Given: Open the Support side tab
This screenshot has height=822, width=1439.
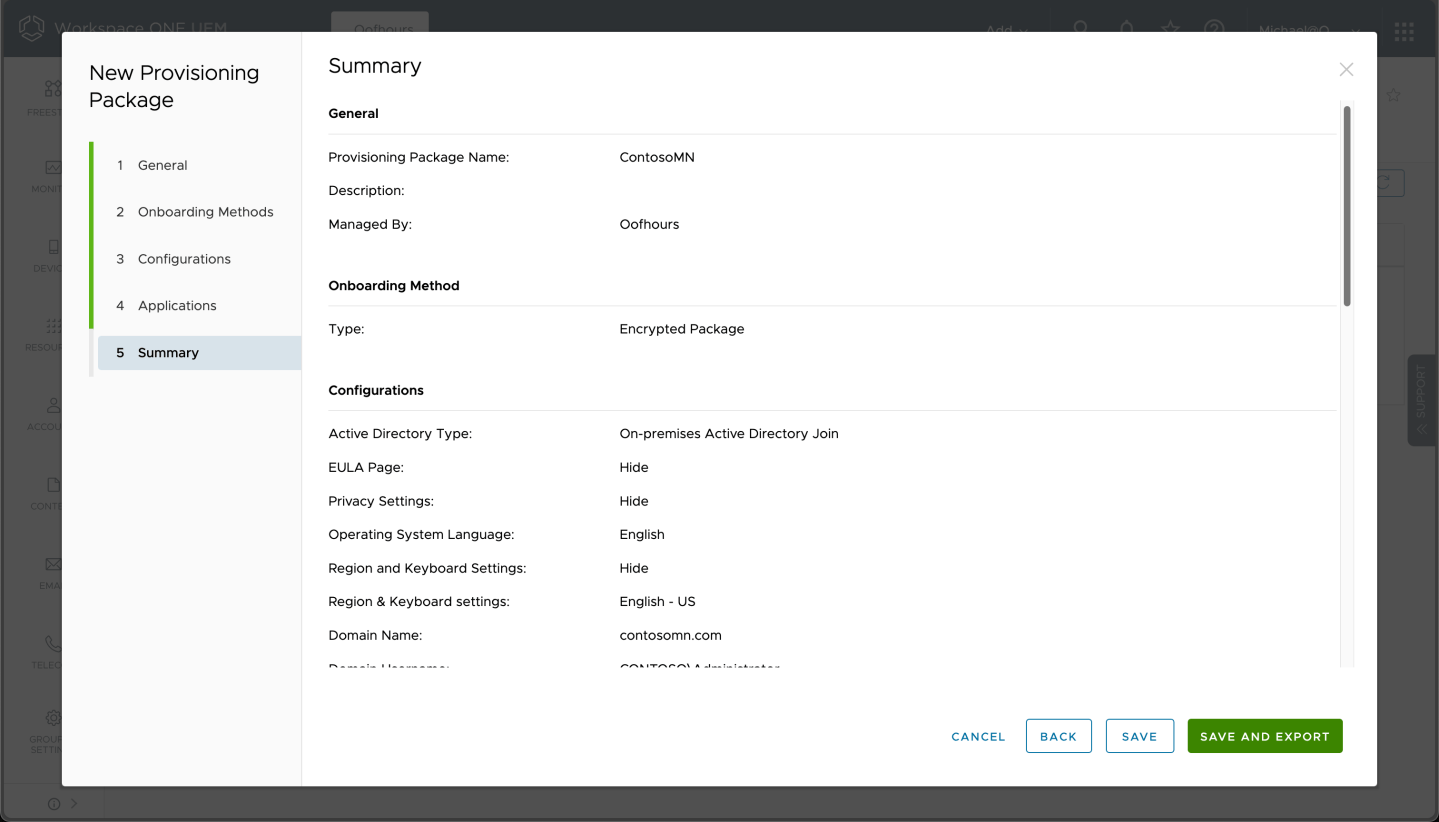Looking at the screenshot, I should 1421,400.
